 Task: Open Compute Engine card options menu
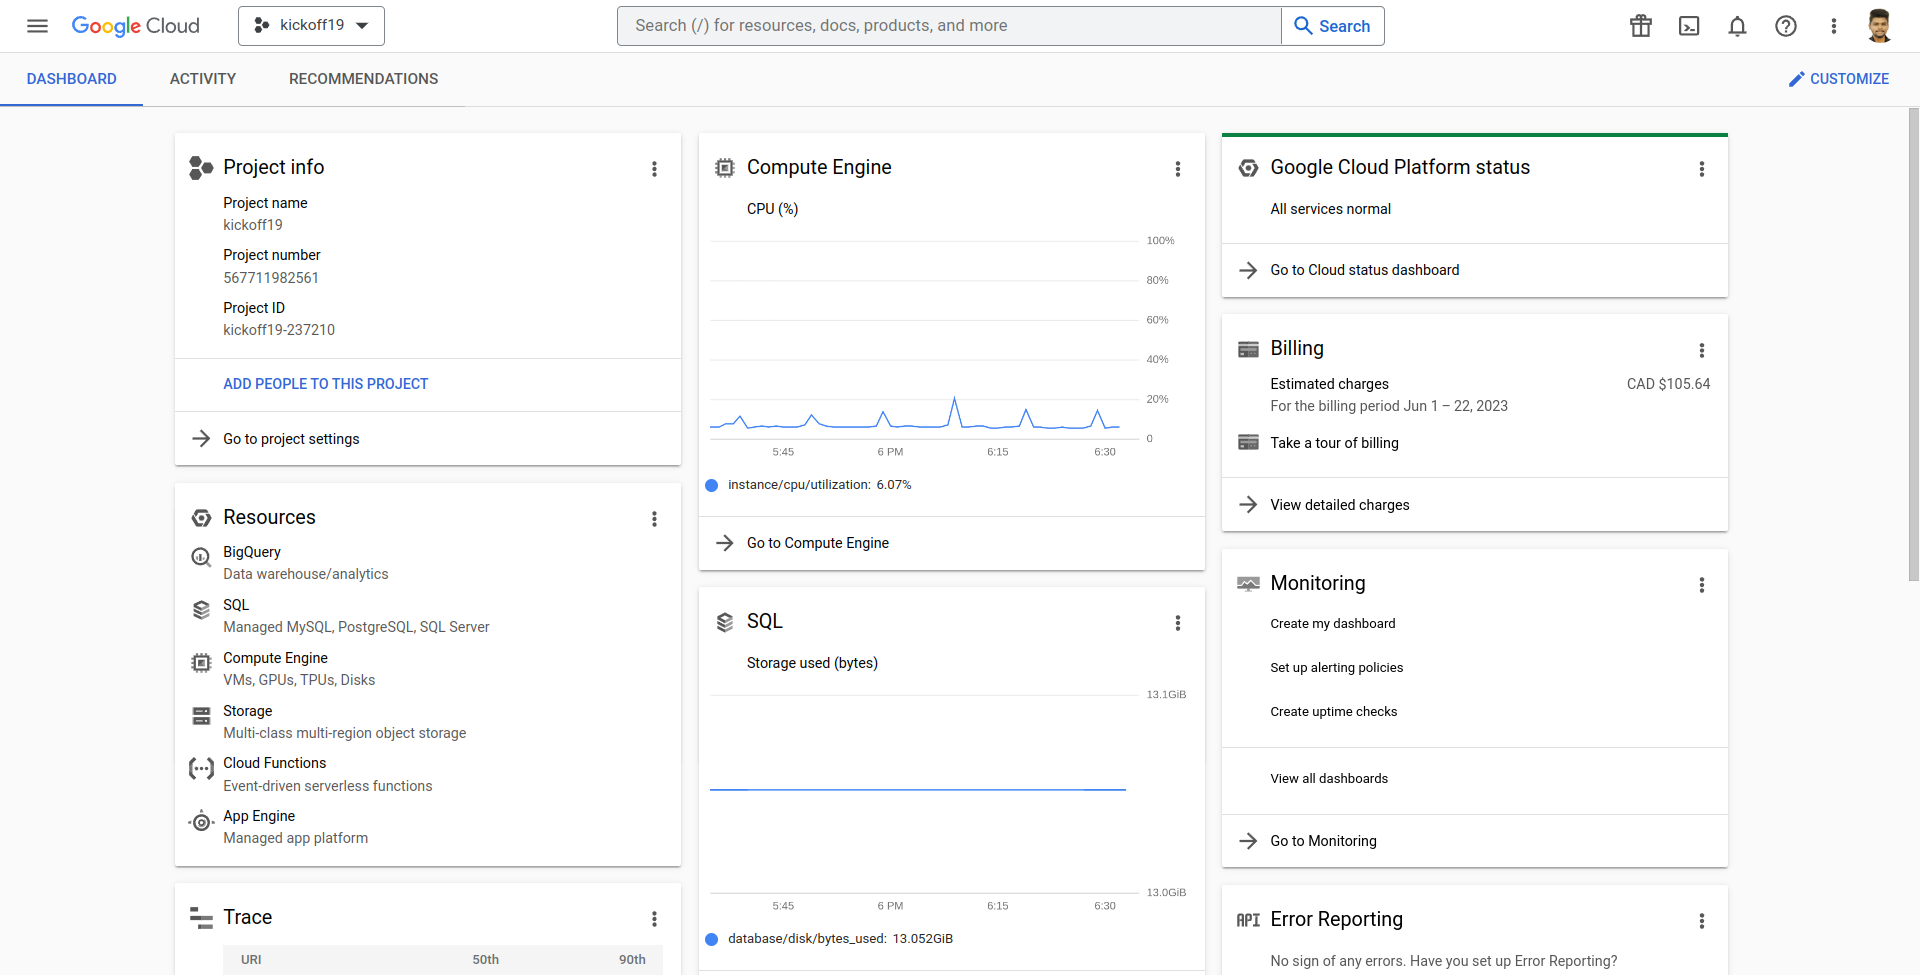[1178, 169]
